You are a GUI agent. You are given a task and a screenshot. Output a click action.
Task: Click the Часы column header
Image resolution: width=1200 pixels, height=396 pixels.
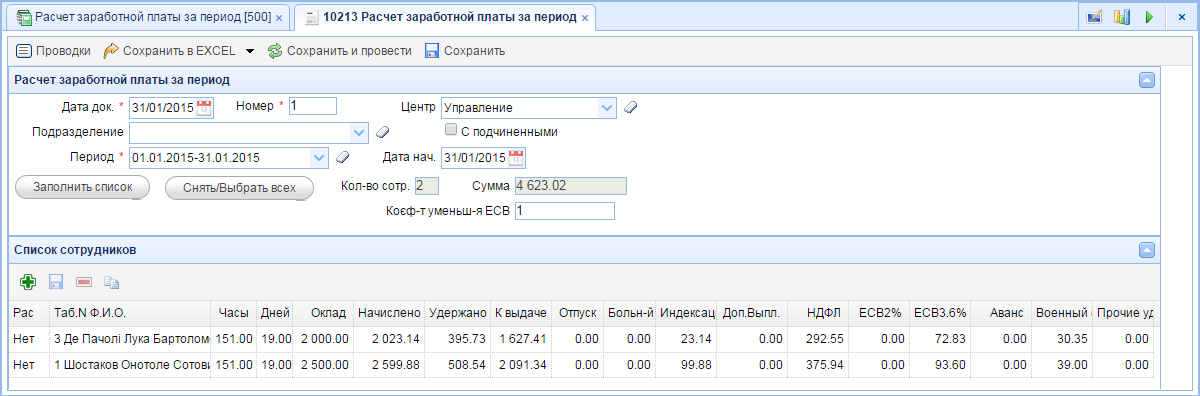click(x=233, y=313)
